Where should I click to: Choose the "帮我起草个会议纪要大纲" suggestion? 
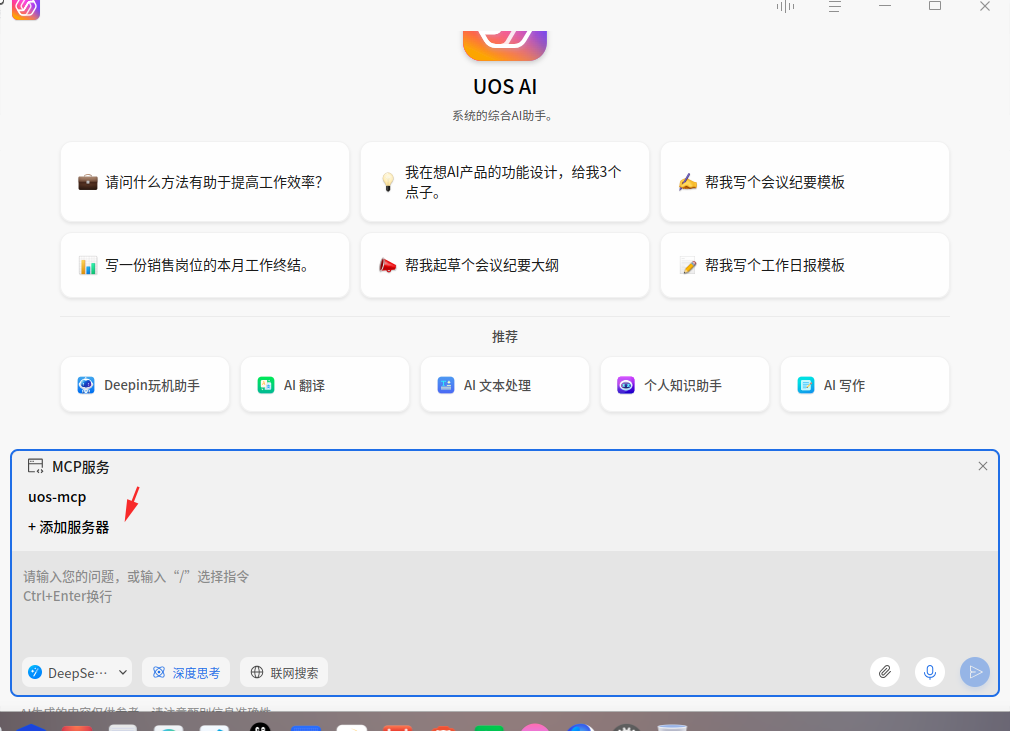[505, 265]
